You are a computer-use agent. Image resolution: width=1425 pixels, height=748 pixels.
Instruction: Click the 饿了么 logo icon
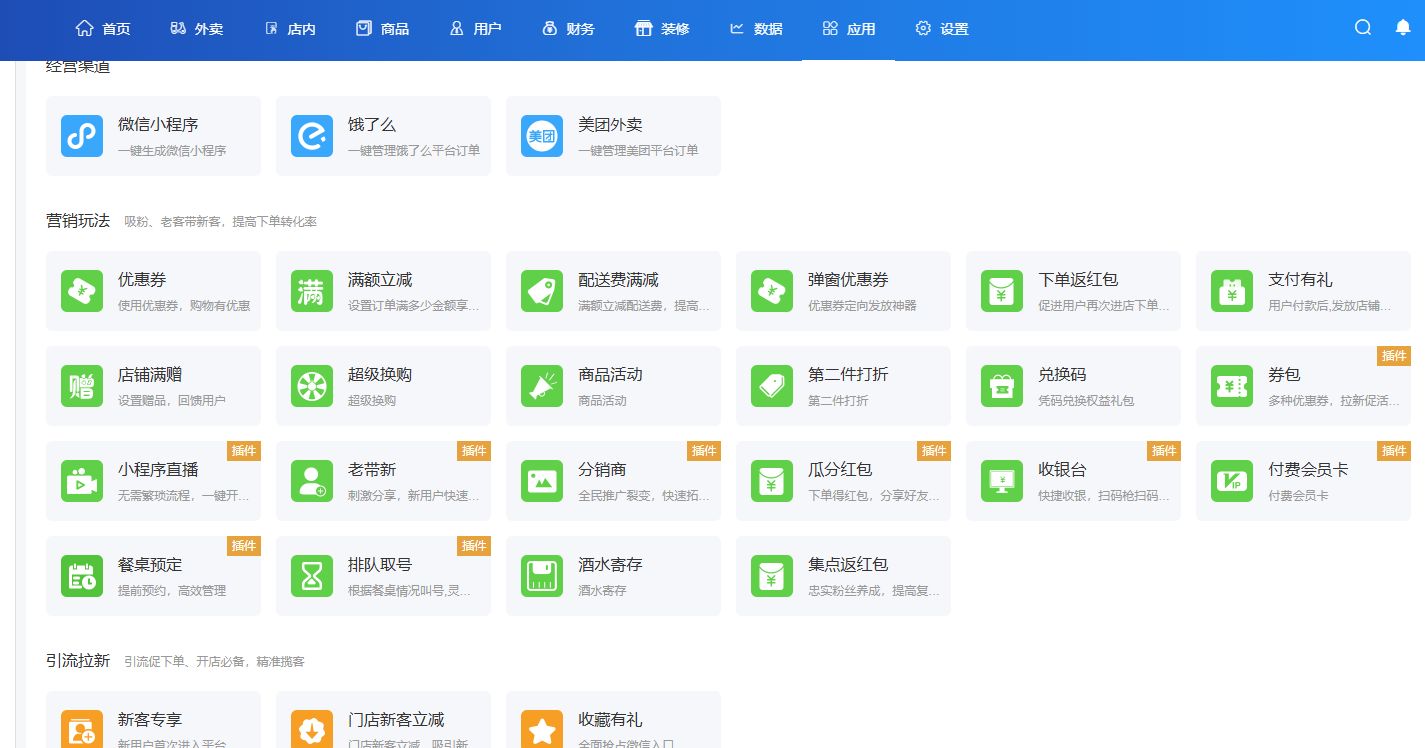pos(312,136)
